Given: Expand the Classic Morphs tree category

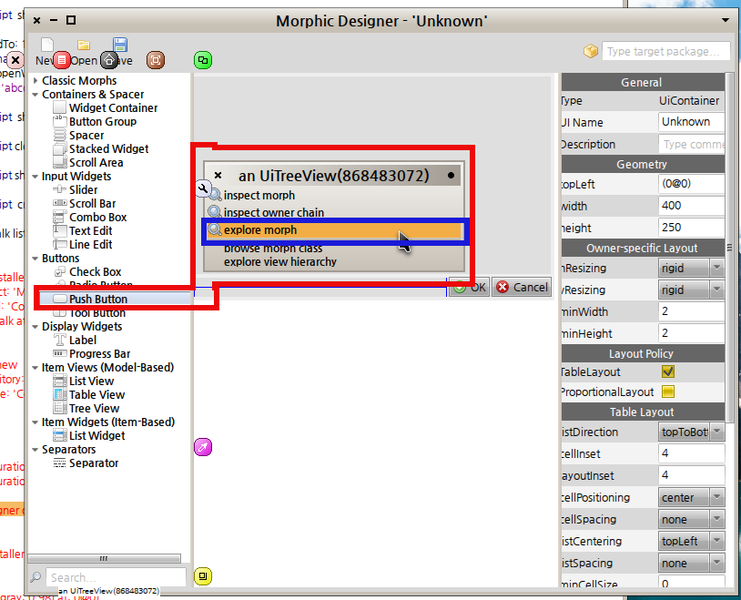Looking at the screenshot, I should point(36,81).
